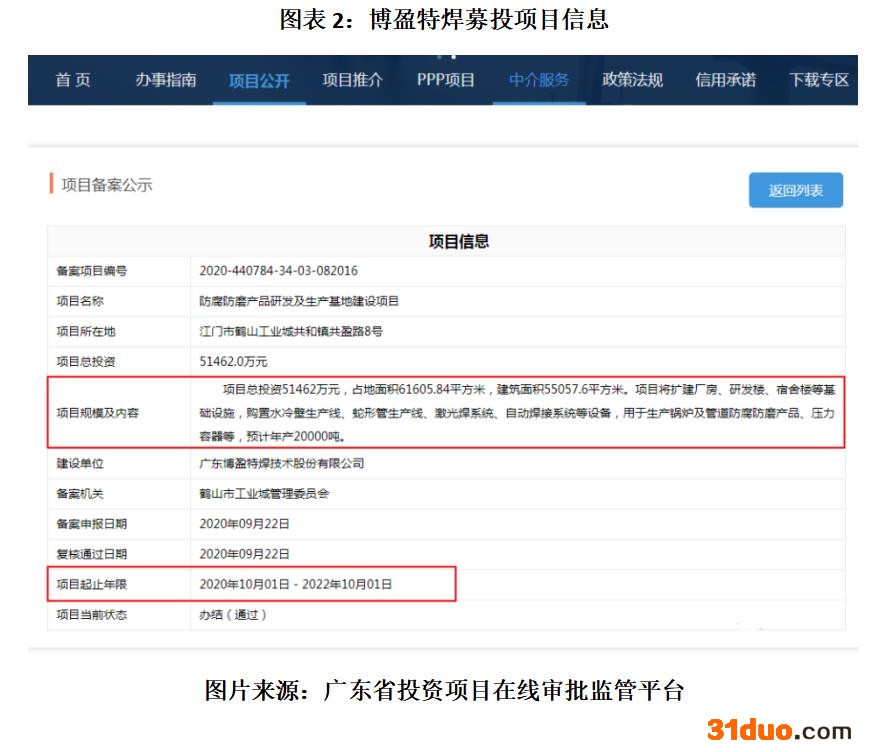This screenshot has width=870, height=752.
Task: Click the project address 江门市鹤山工业城共和镇共盈路8号
Action: coord(291,331)
